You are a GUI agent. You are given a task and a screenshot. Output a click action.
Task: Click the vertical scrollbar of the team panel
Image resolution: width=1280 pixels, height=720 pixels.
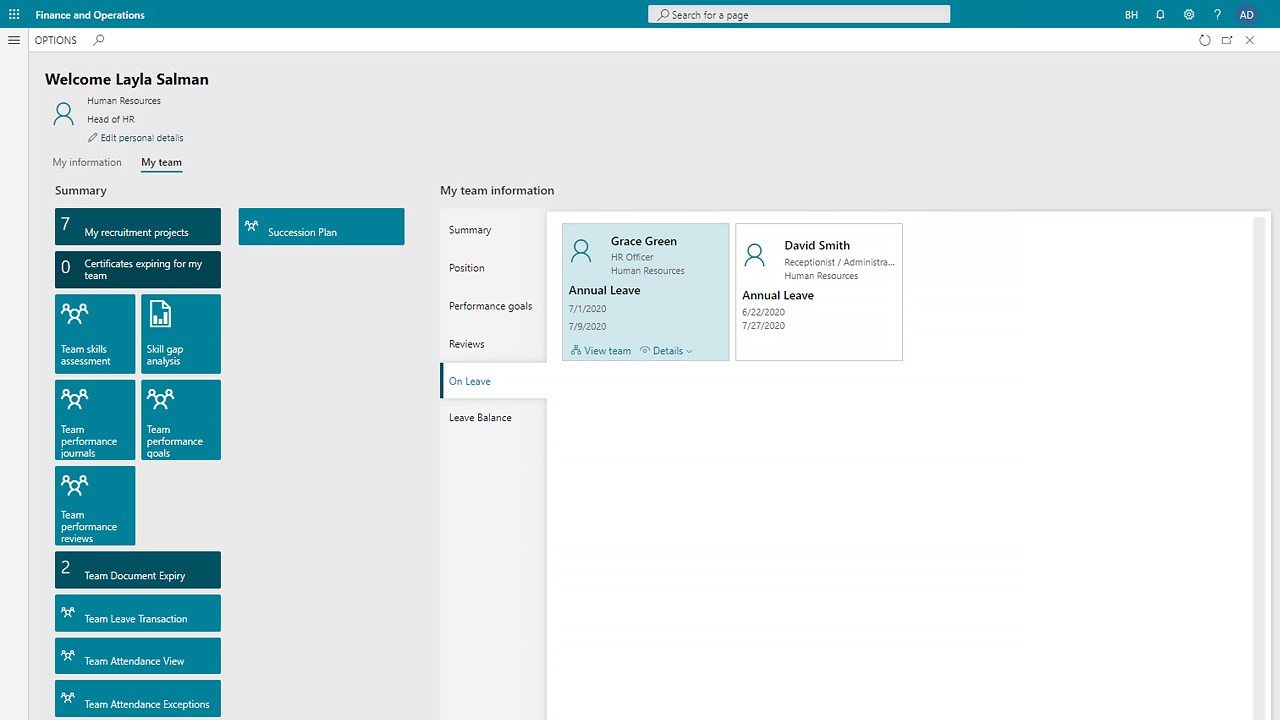point(1257,468)
